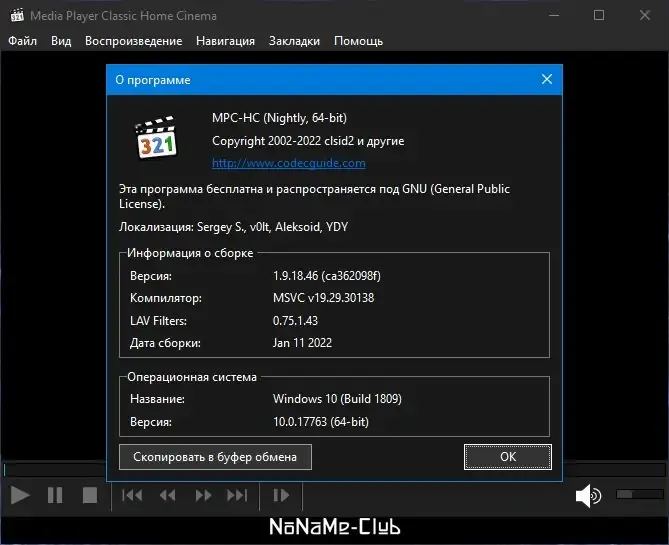This screenshot has height=545, width=669.
Task: Open the Навигация menu
Action: point(225,41)
